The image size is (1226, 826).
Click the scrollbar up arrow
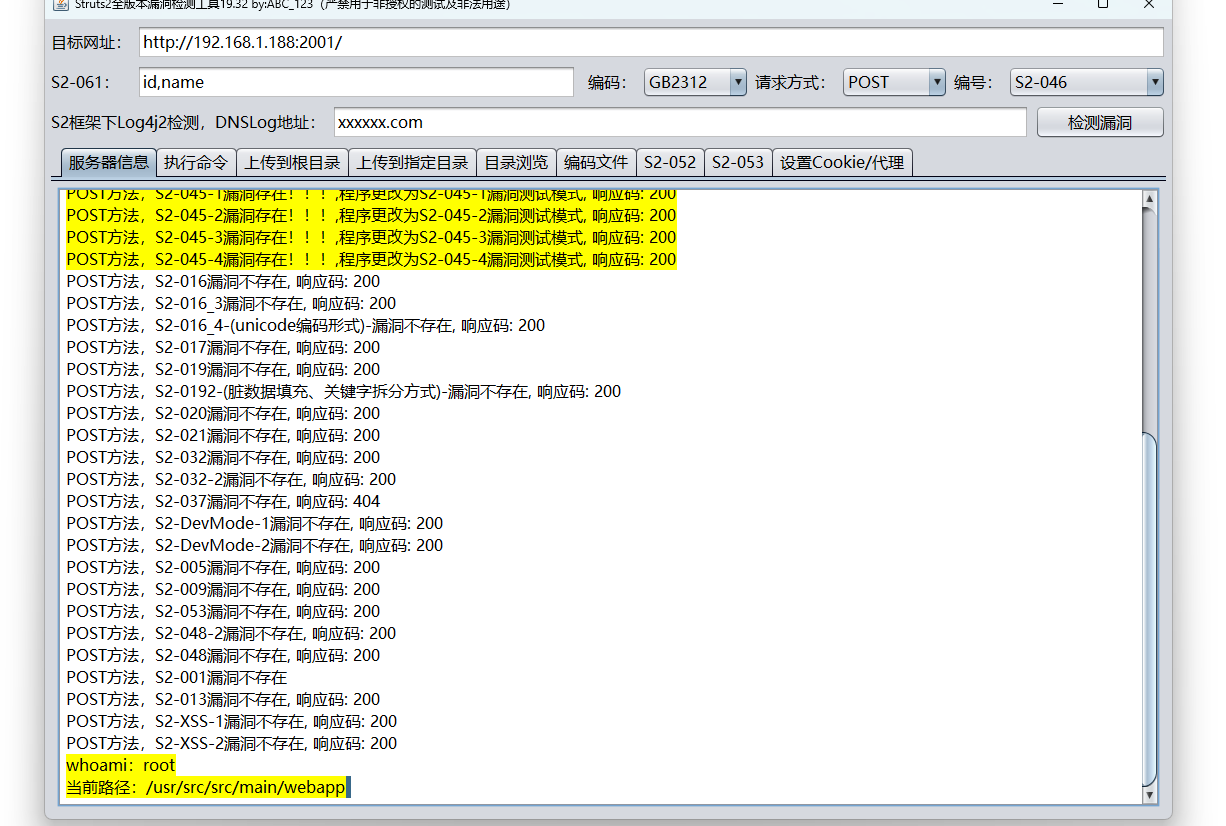(x=1150, y=196)
